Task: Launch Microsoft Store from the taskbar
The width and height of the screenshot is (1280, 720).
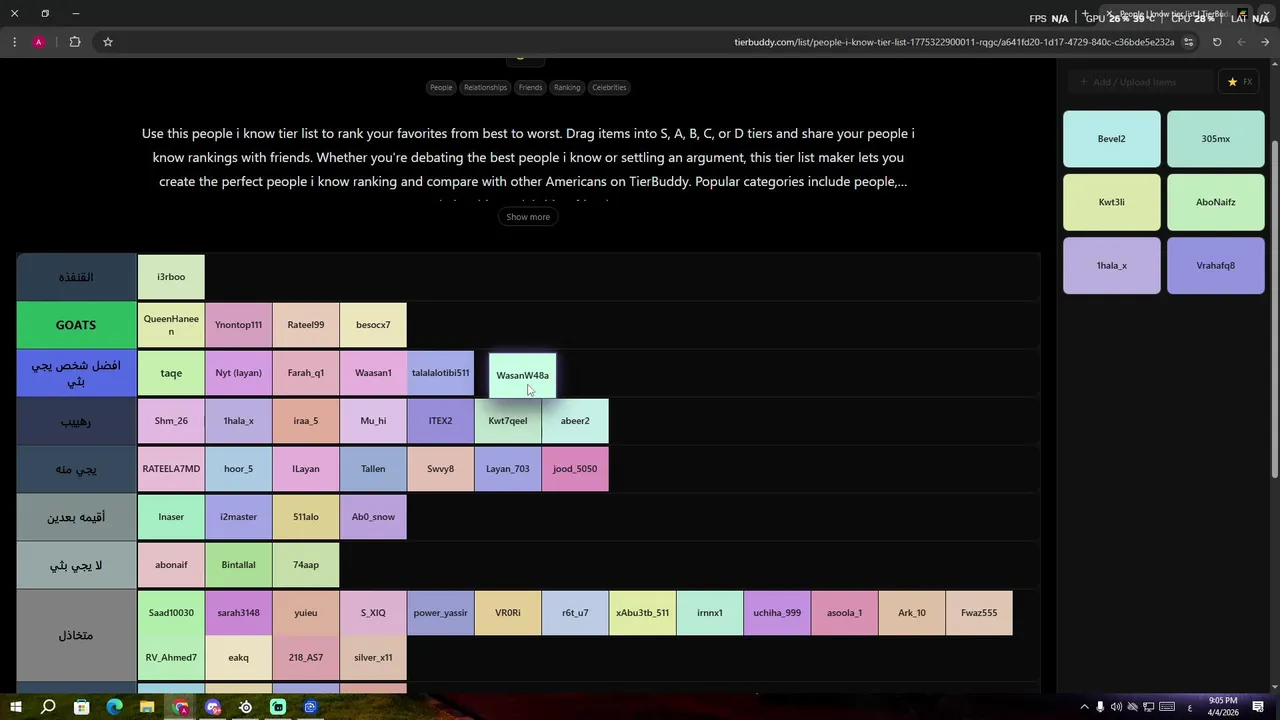Action: [81, 707]
